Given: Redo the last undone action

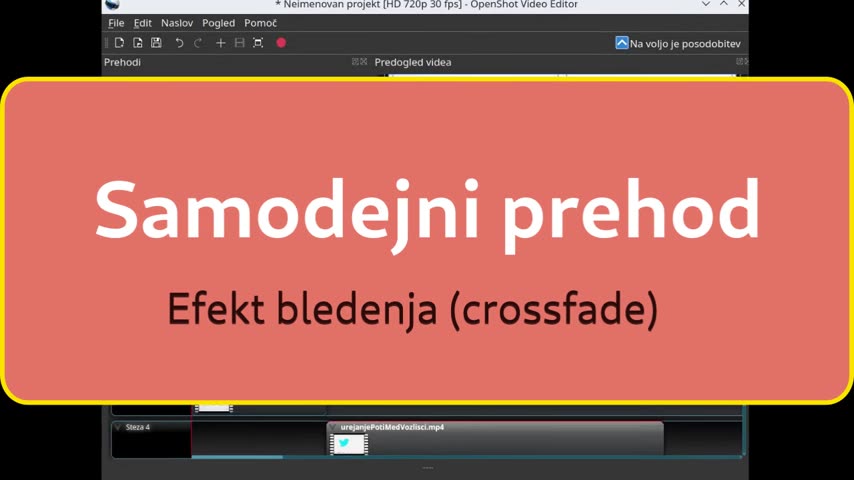Looking at the screenshot, I should pos(198,43).
